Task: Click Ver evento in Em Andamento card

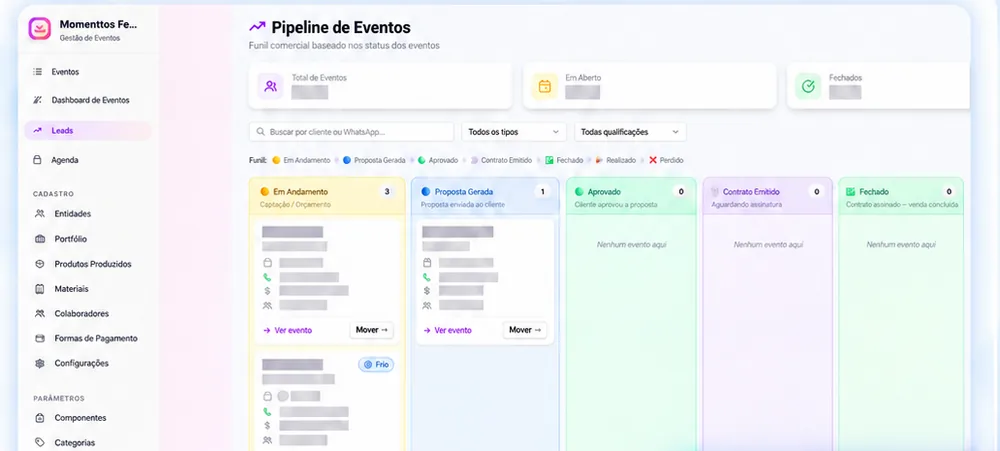Action: tap(288, 330)
